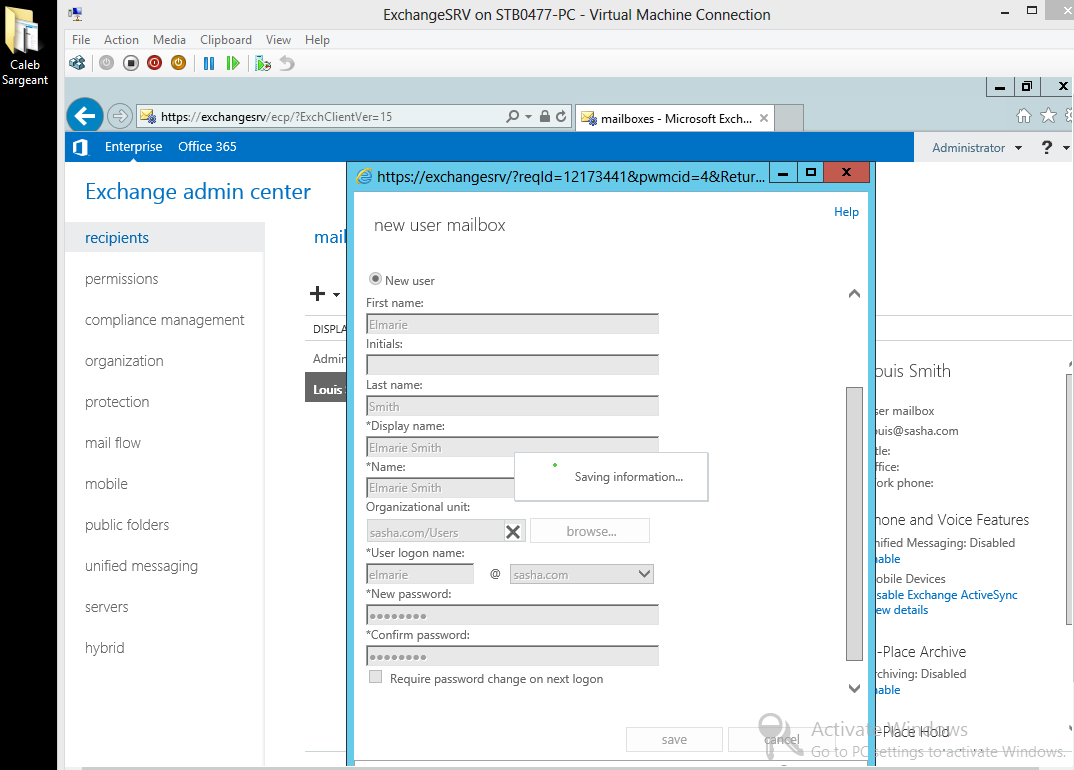Click the Start VM toolbar icon
Viewport: 1074px width, 770px height.
(x=106, y=63)
